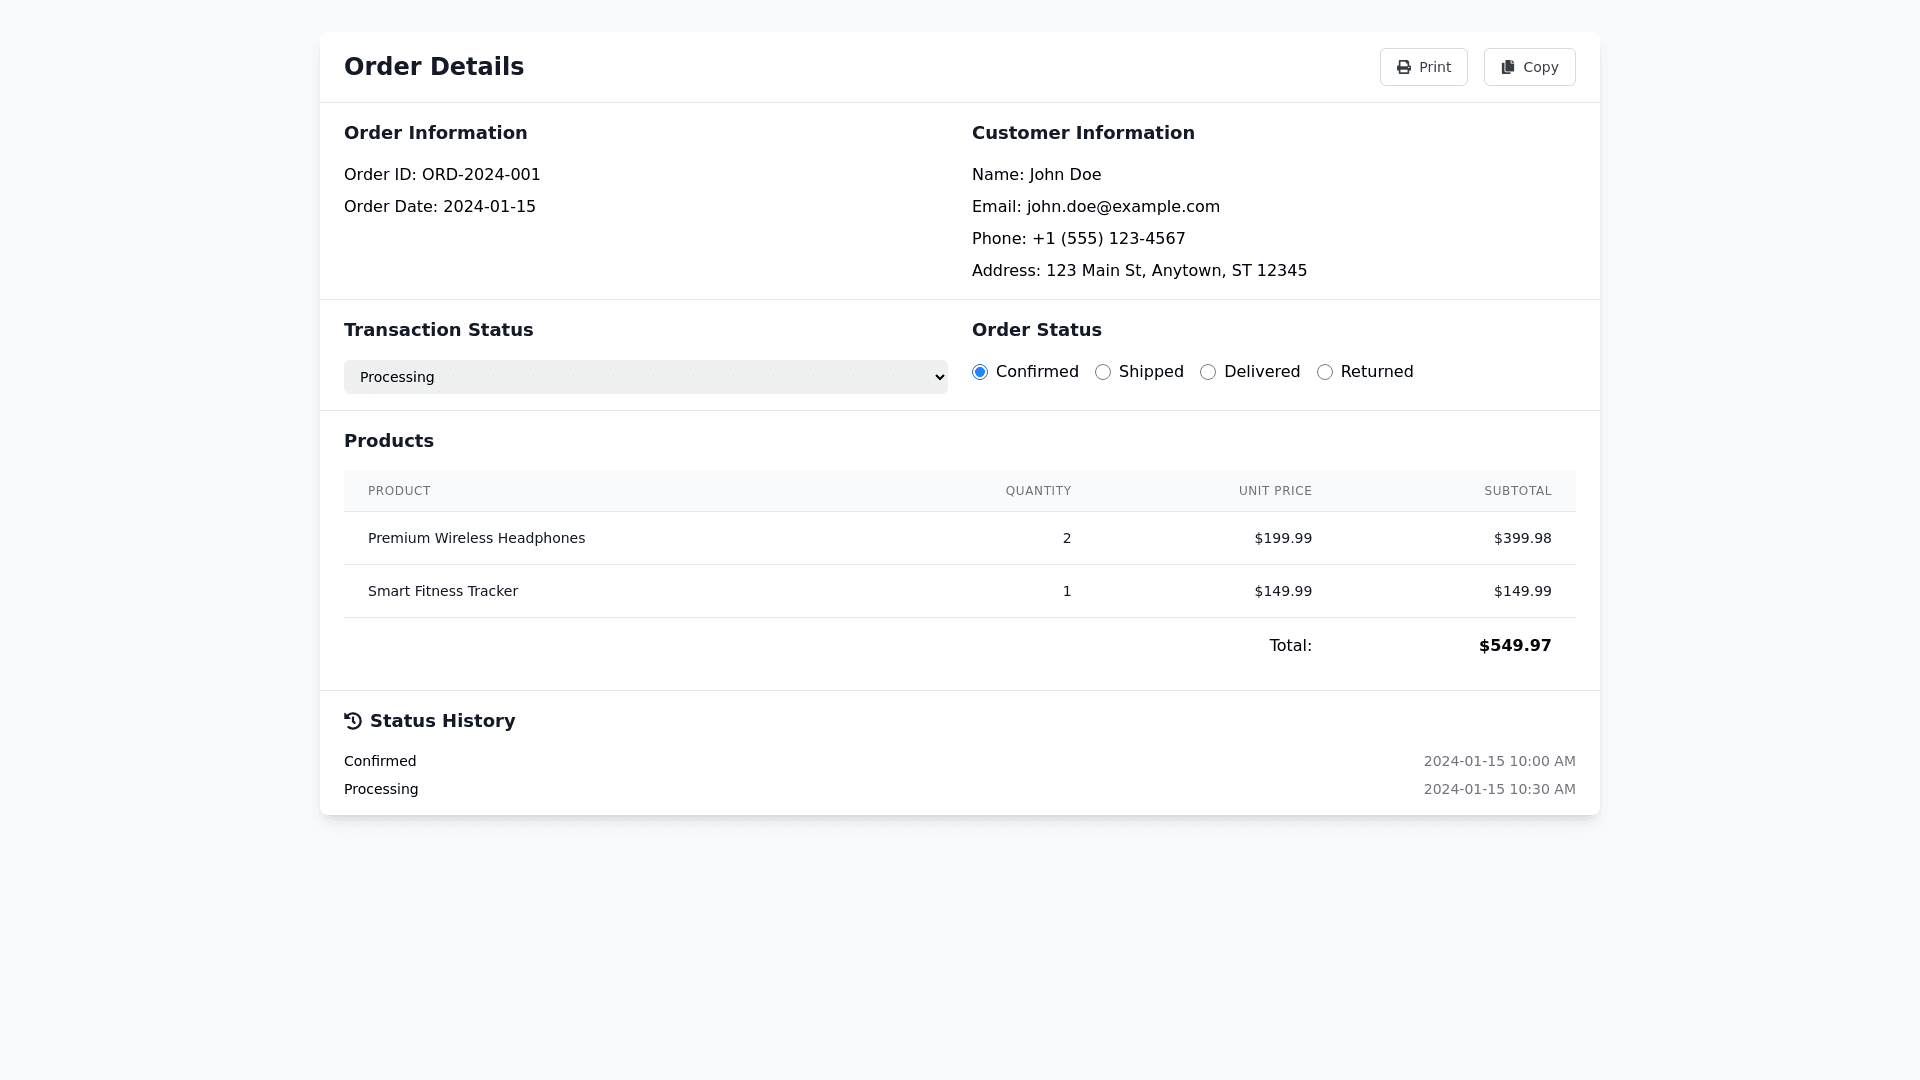
Task: Click the customer email address
Action: point(1123,207)
